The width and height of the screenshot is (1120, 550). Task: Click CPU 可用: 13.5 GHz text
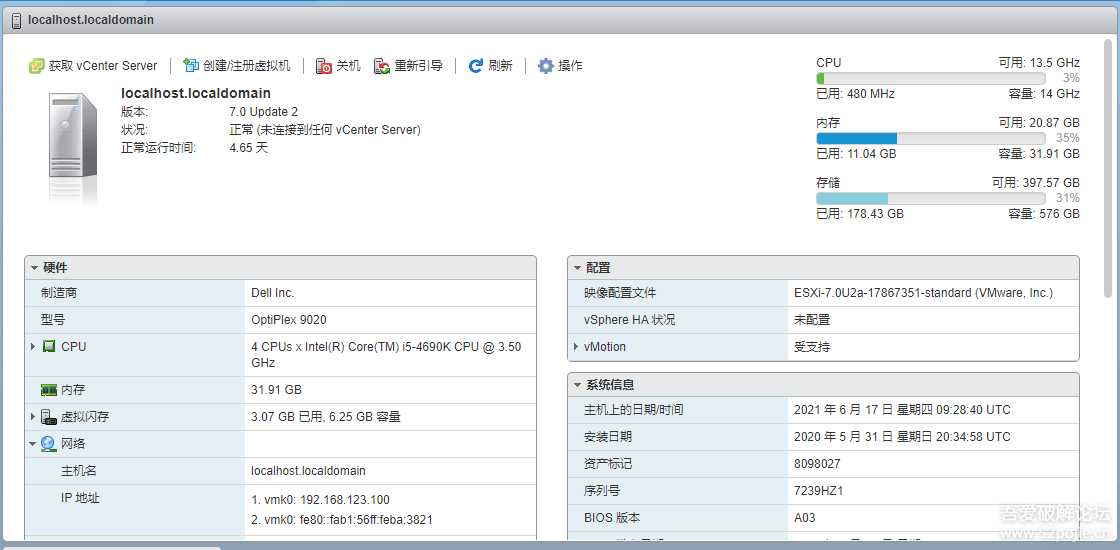pyautogui.click(x=1039, y=63)
